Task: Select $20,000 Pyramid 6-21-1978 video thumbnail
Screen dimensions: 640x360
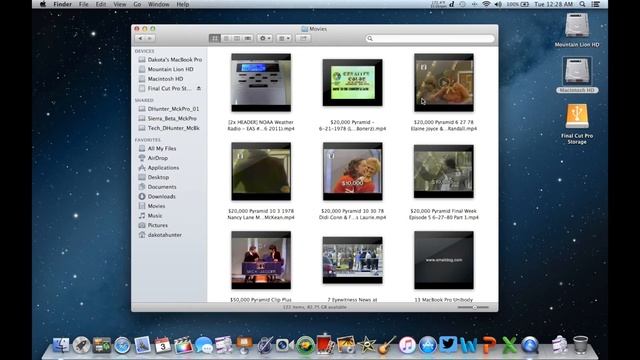Action: point(353,82)
